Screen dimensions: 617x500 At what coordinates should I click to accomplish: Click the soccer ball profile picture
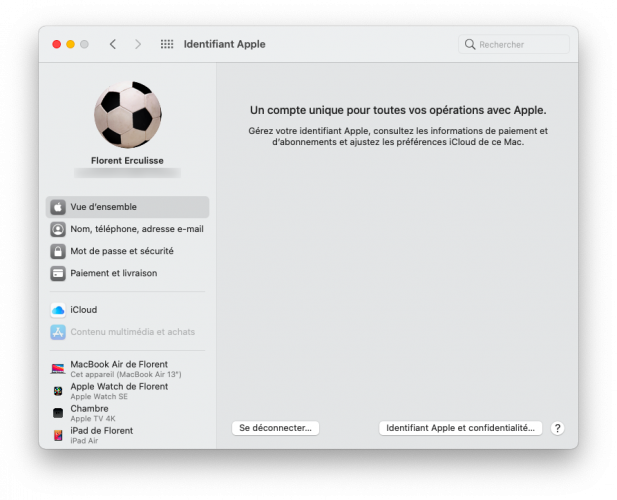click(x=127, y=115)
